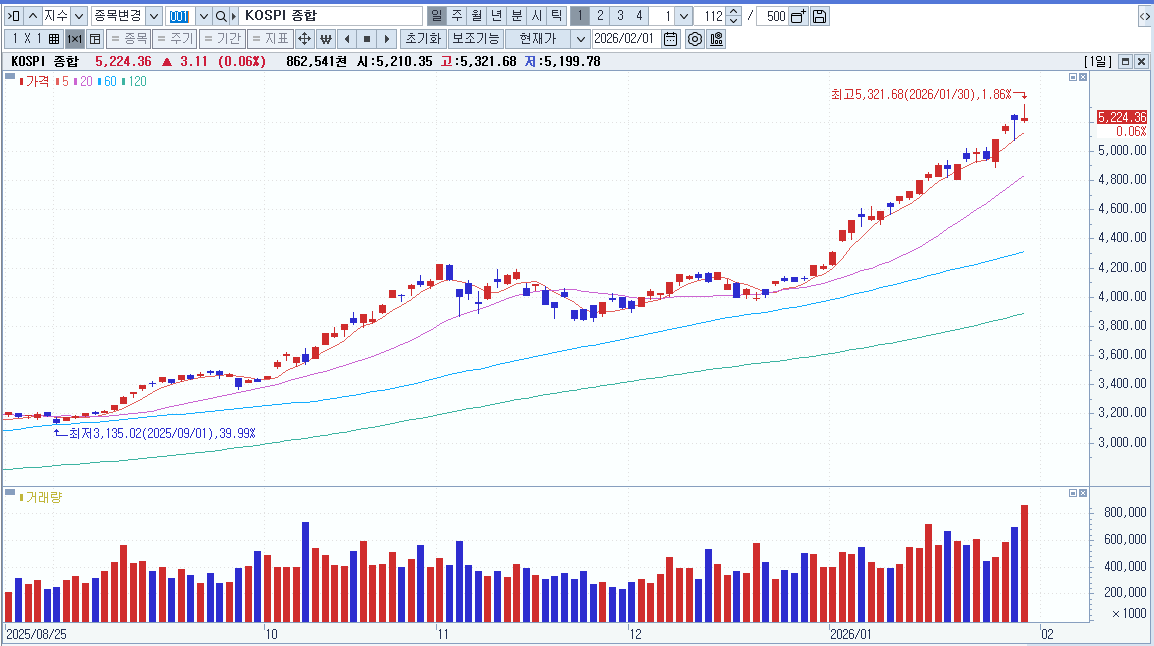
Task: Toggle the interval preset 4 button
Action: [x=639, y=15]
